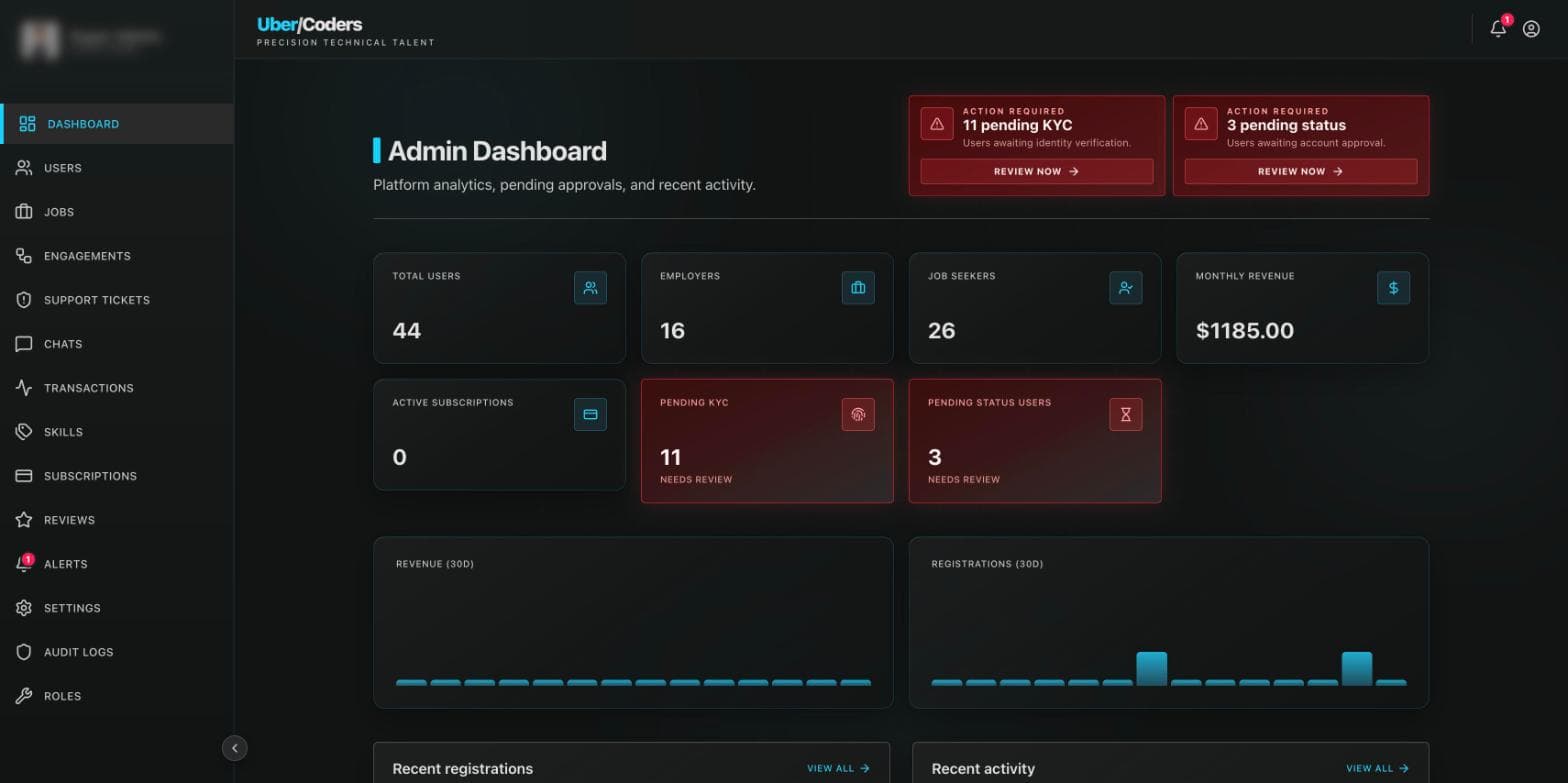Click the Employers card briefcase icon

[x=858, y=288]
